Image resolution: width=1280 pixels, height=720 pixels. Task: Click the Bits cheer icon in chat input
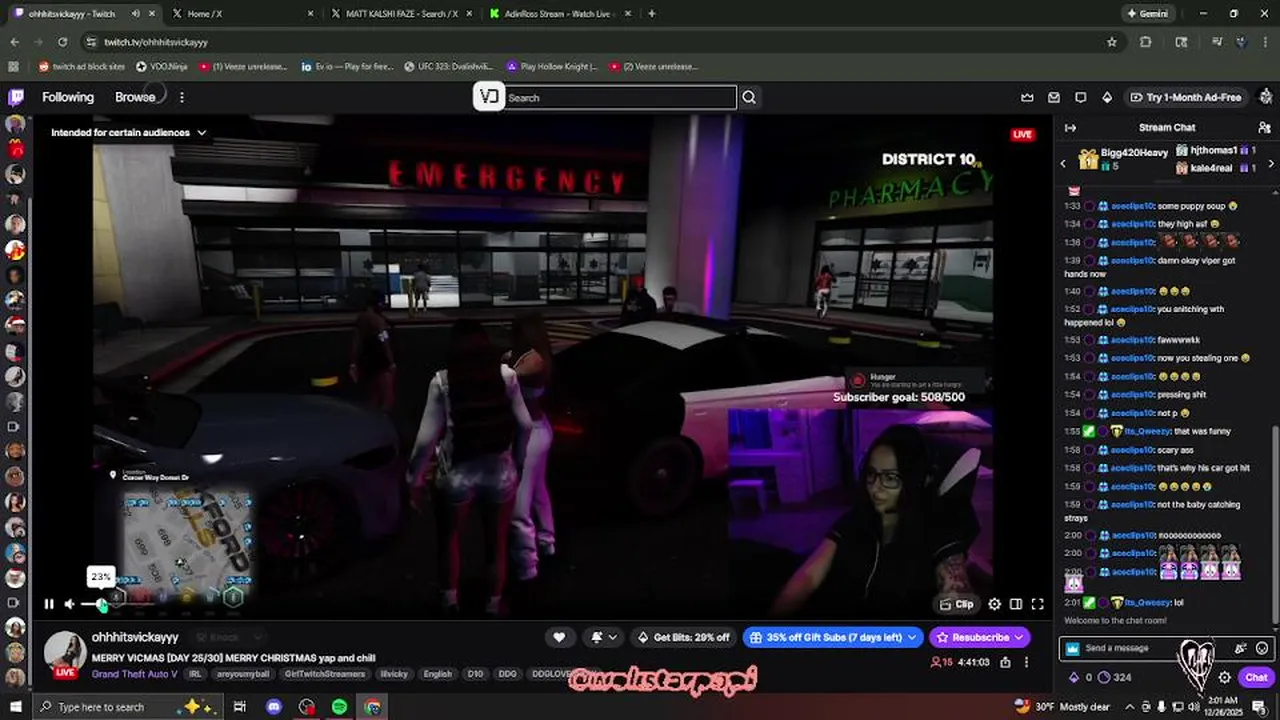click(x=1240, y=648)
